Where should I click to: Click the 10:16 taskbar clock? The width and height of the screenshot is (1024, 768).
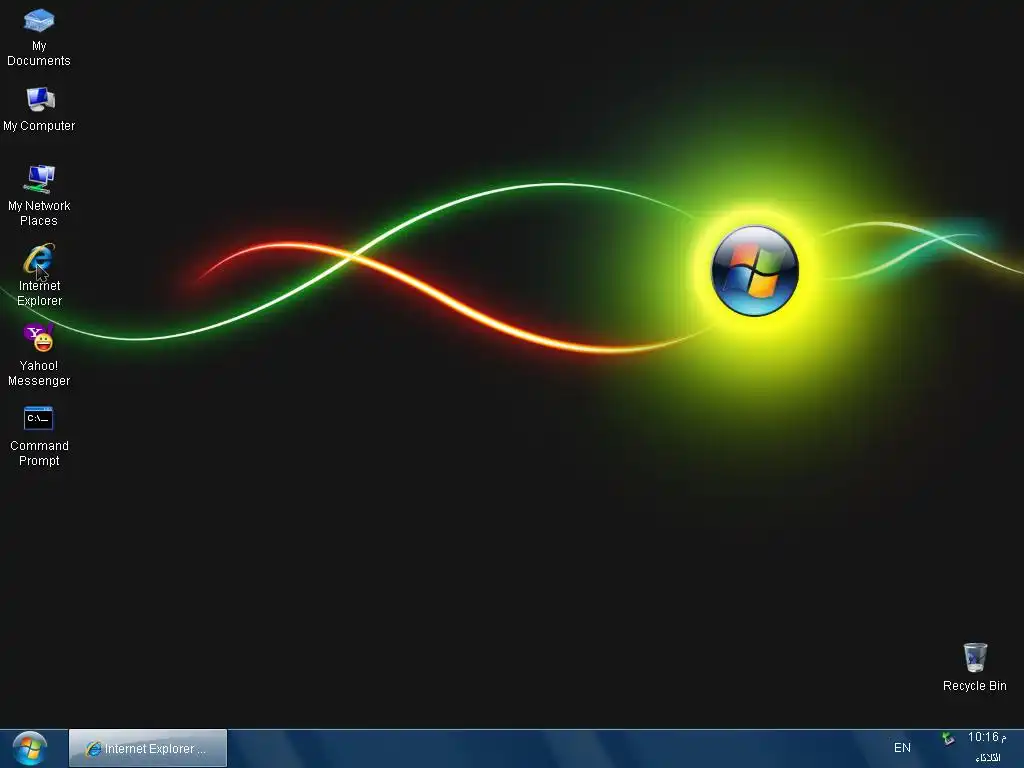pos(987,738)
